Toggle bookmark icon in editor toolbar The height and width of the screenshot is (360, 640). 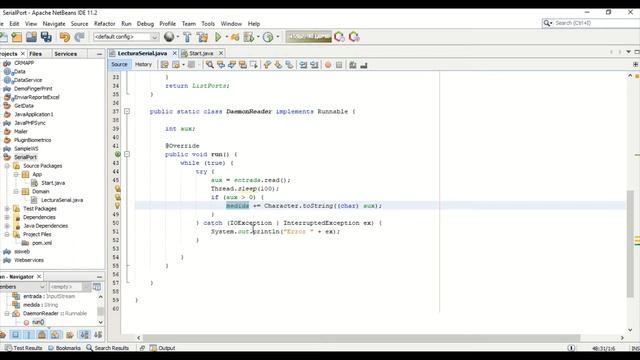click(x=289, y=64)
